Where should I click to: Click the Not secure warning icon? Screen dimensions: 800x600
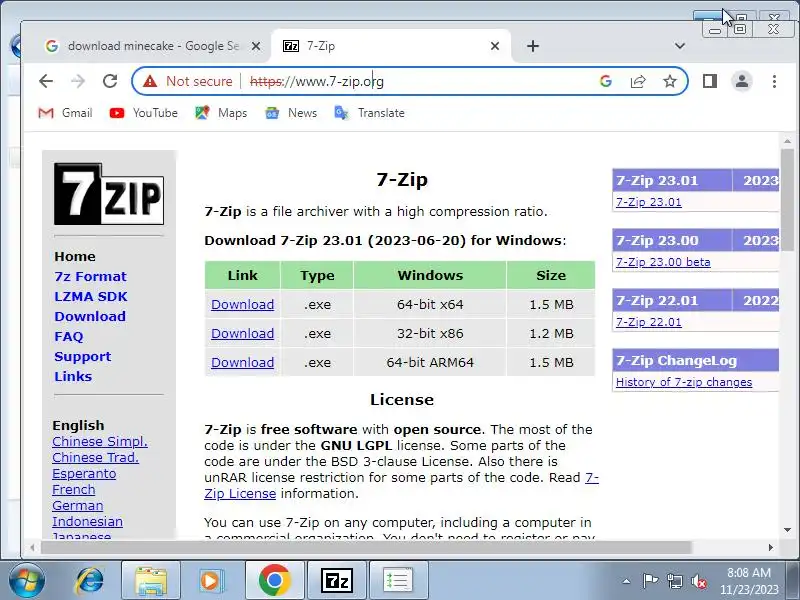150,81
